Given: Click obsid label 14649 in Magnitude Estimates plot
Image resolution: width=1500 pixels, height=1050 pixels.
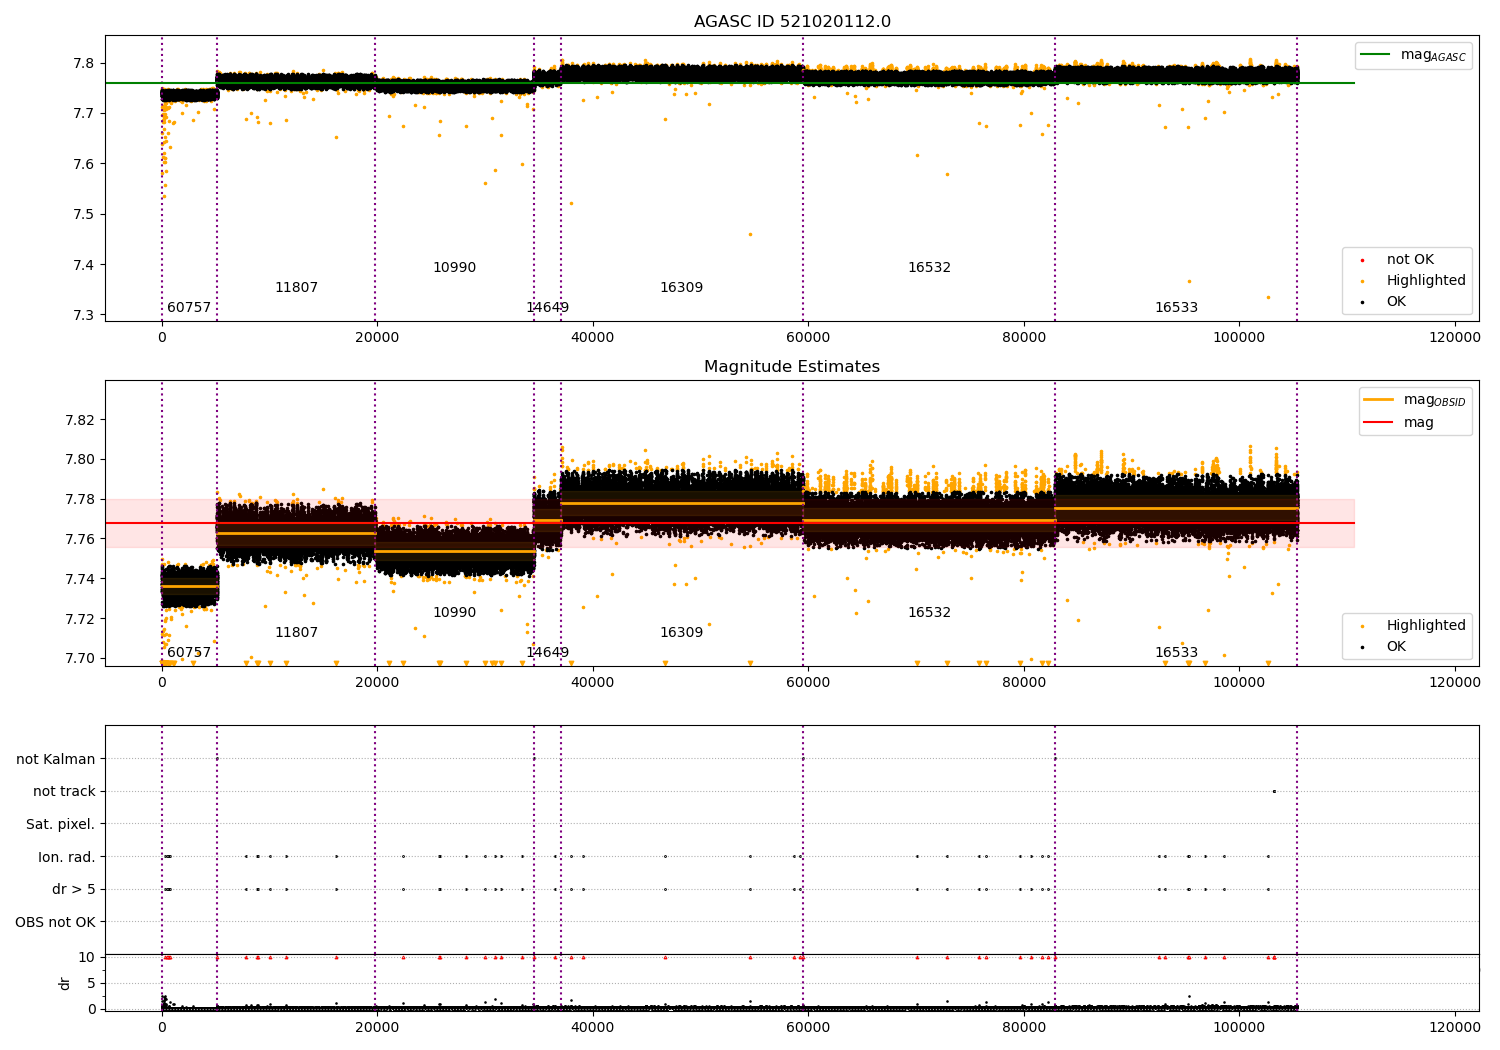Looking at the screenshot, I should click(x=547, y=653).
